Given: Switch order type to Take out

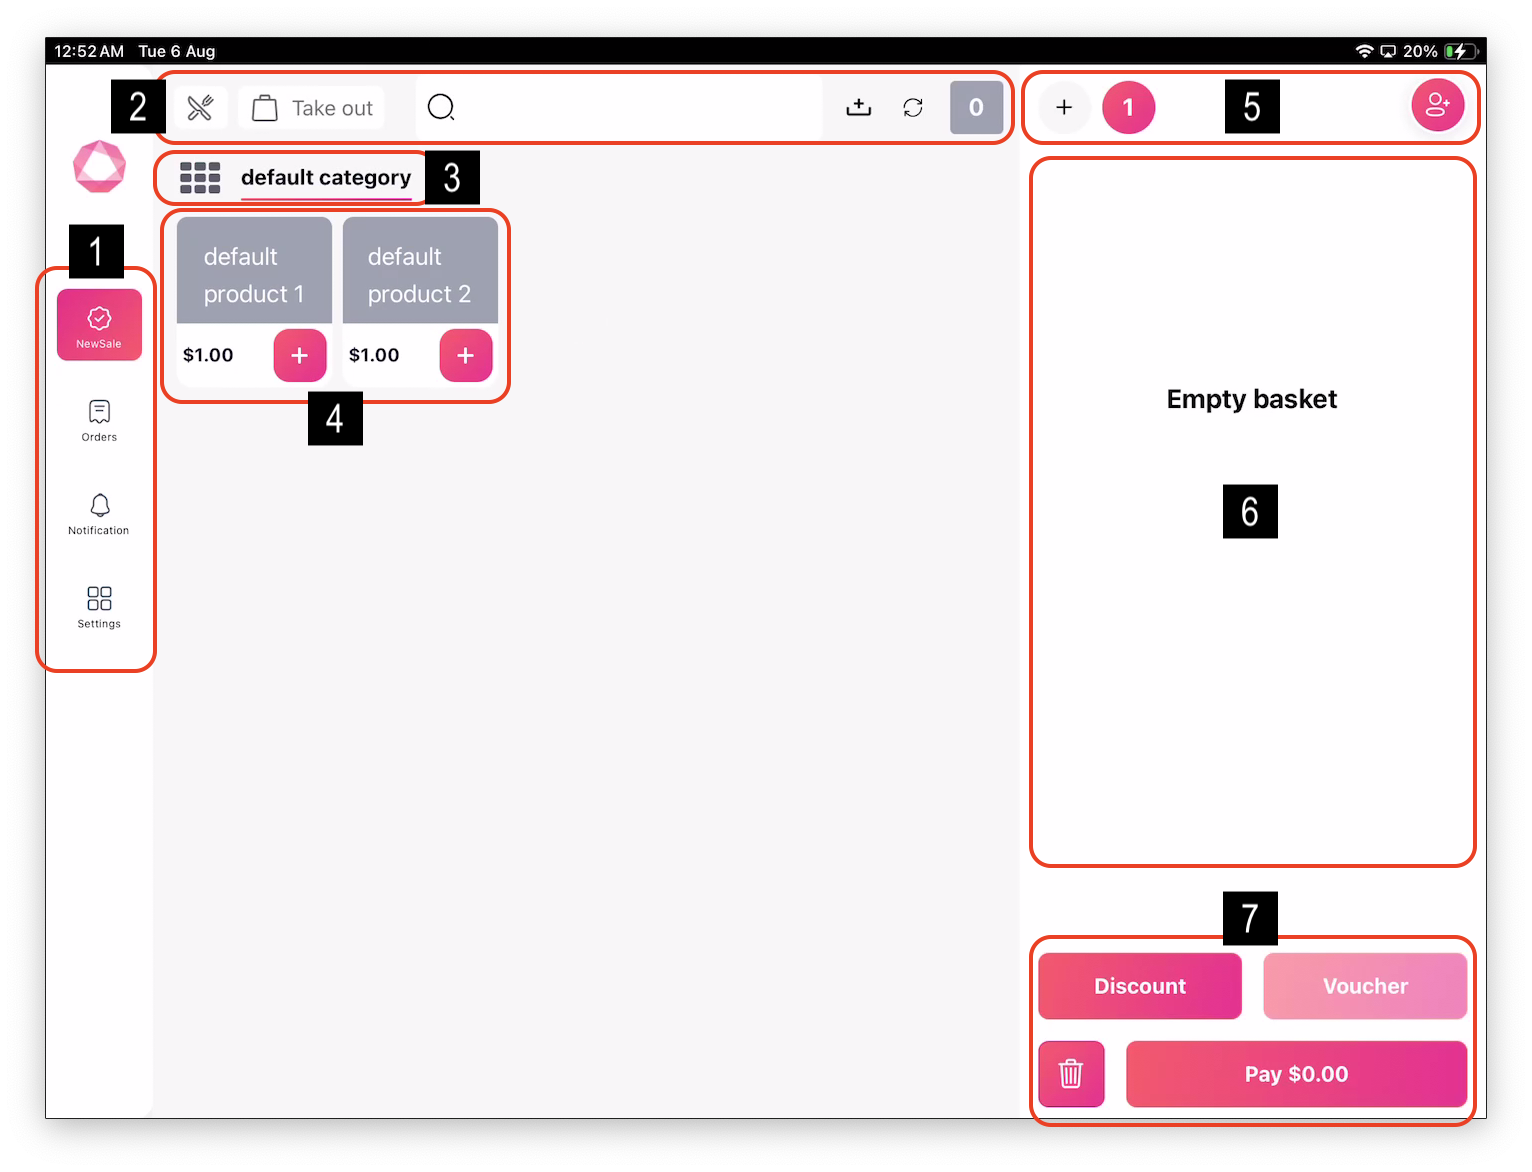Looking at the screenshot, I should click(312, 108).
